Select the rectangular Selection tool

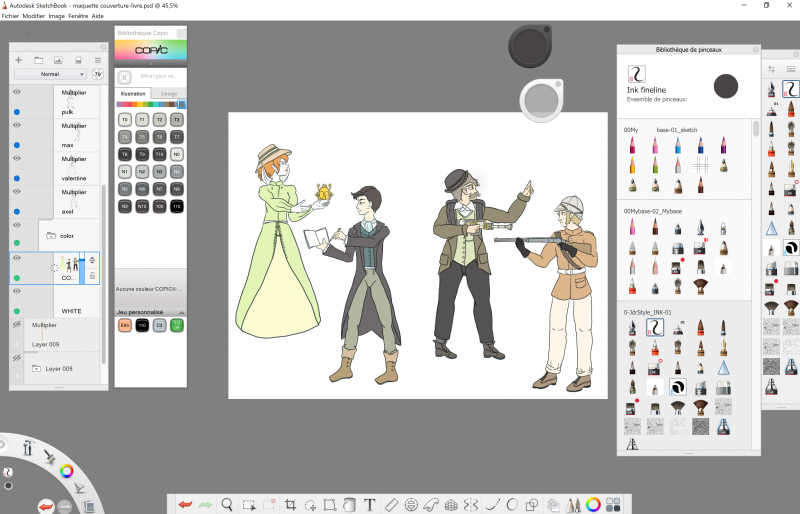click(x=249, y=505)
